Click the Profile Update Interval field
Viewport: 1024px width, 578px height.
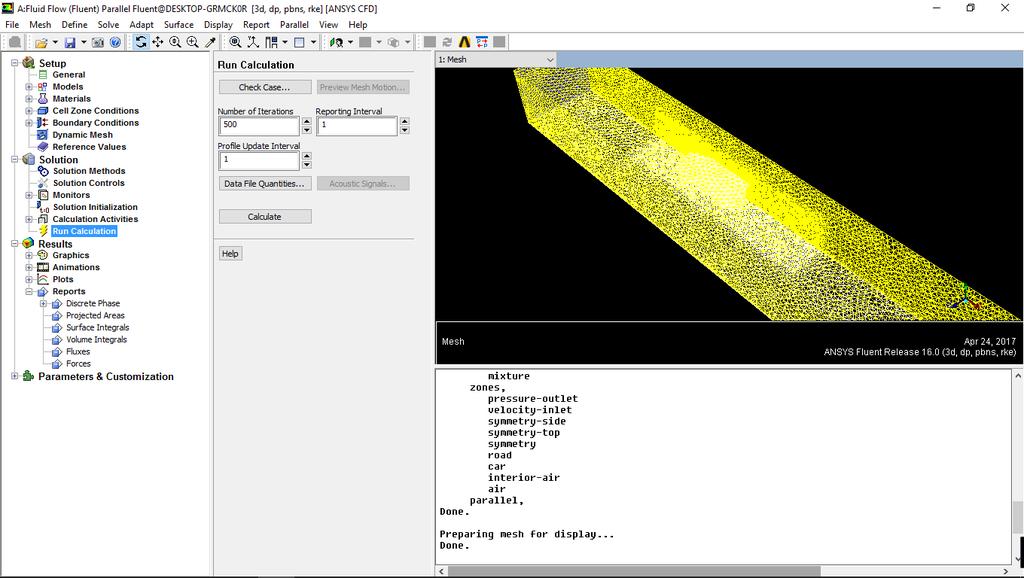(x=259, y=160)
